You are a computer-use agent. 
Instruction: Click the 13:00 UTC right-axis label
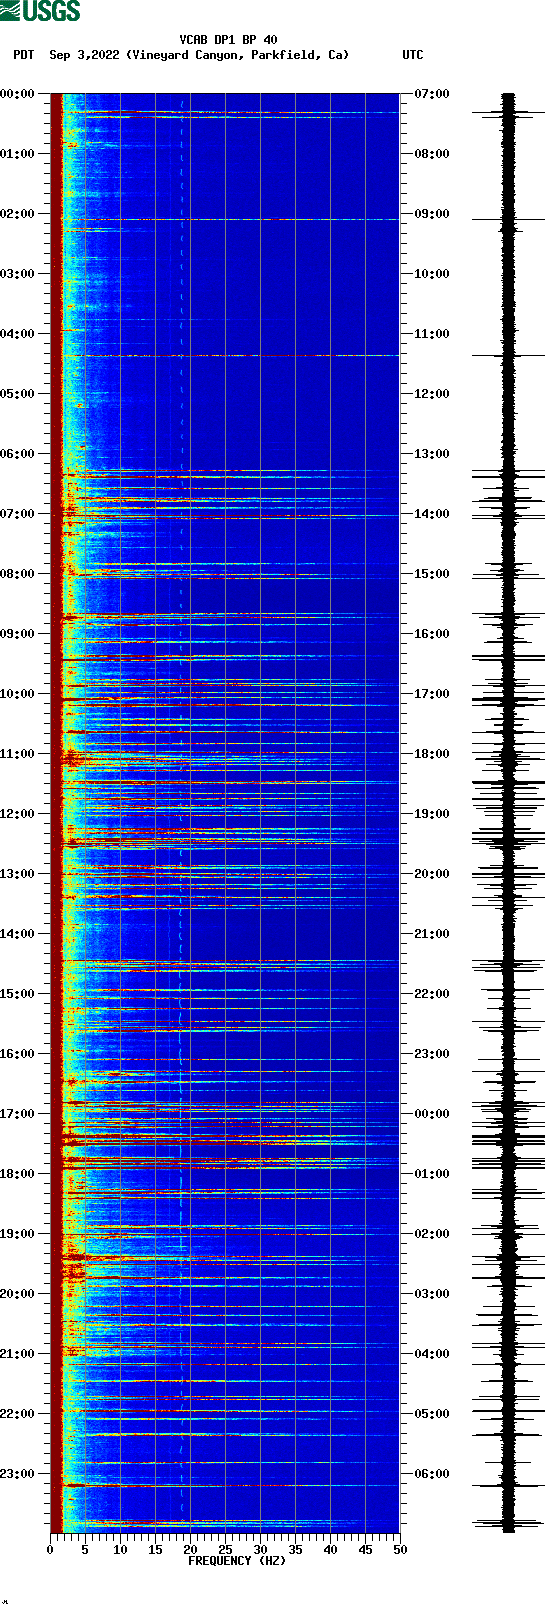[432, 454]
